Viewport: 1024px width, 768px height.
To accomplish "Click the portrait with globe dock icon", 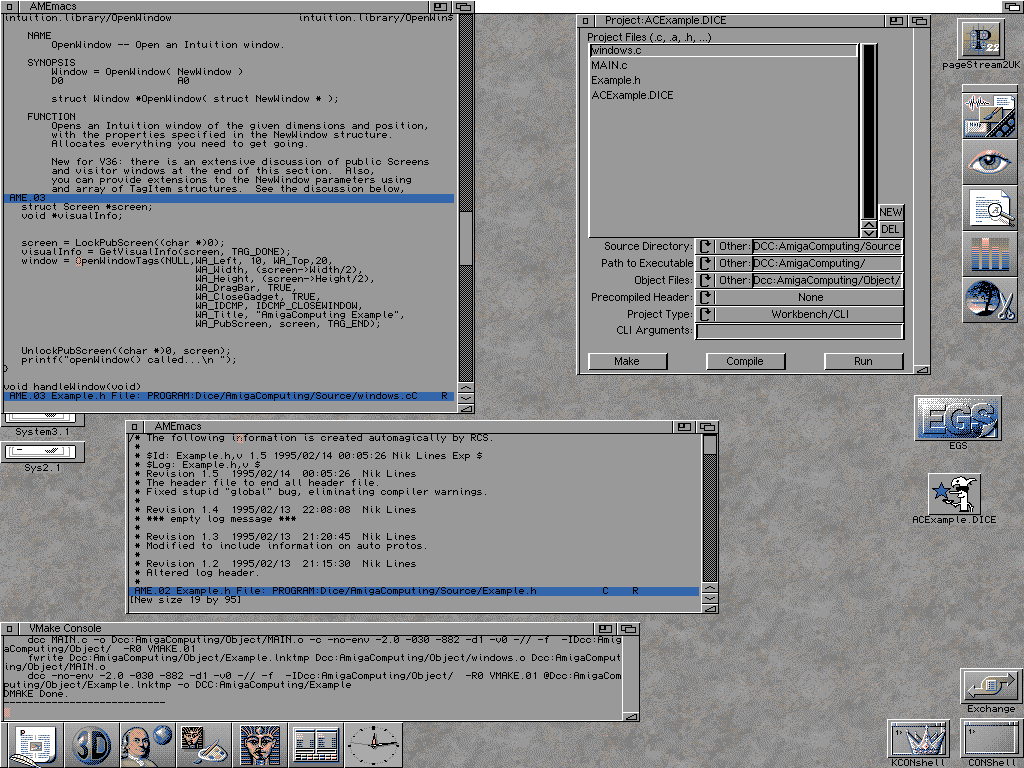I will (148, 745).
